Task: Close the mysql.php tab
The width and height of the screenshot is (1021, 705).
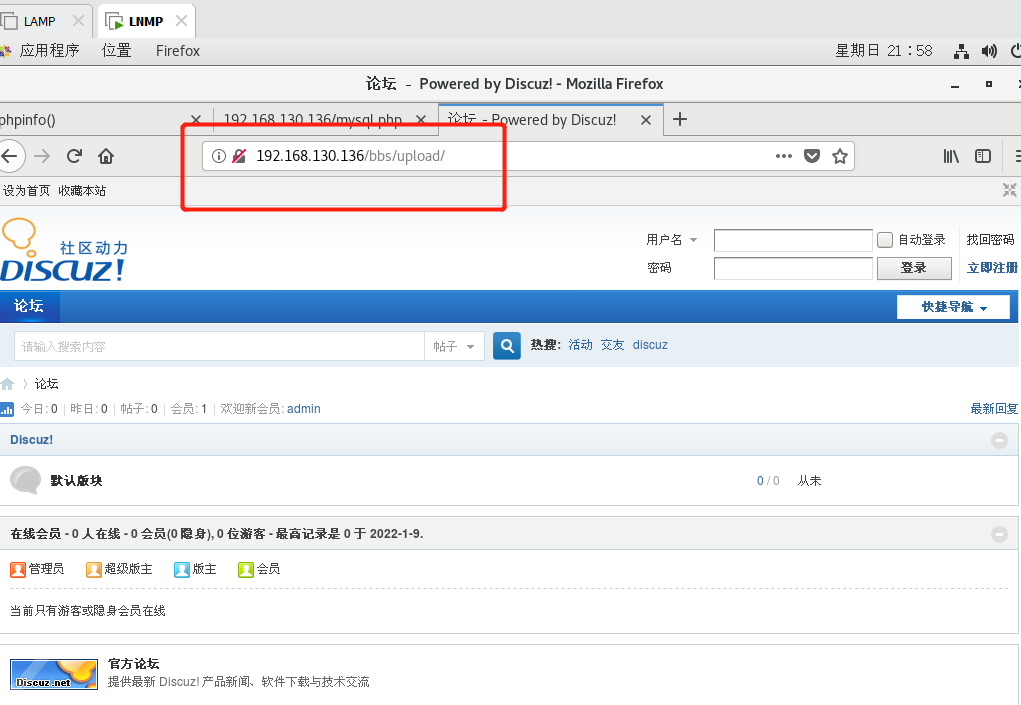Action: coord(421,120)
